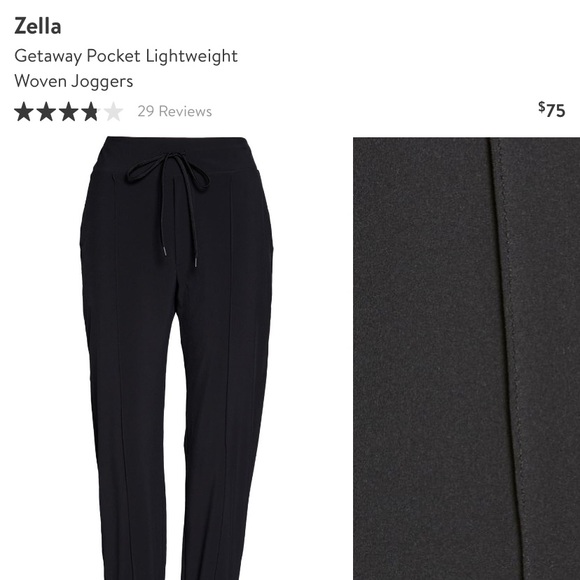Click the drawstring bow on joggers photo

pyautogui.click(x=168, y=172)
